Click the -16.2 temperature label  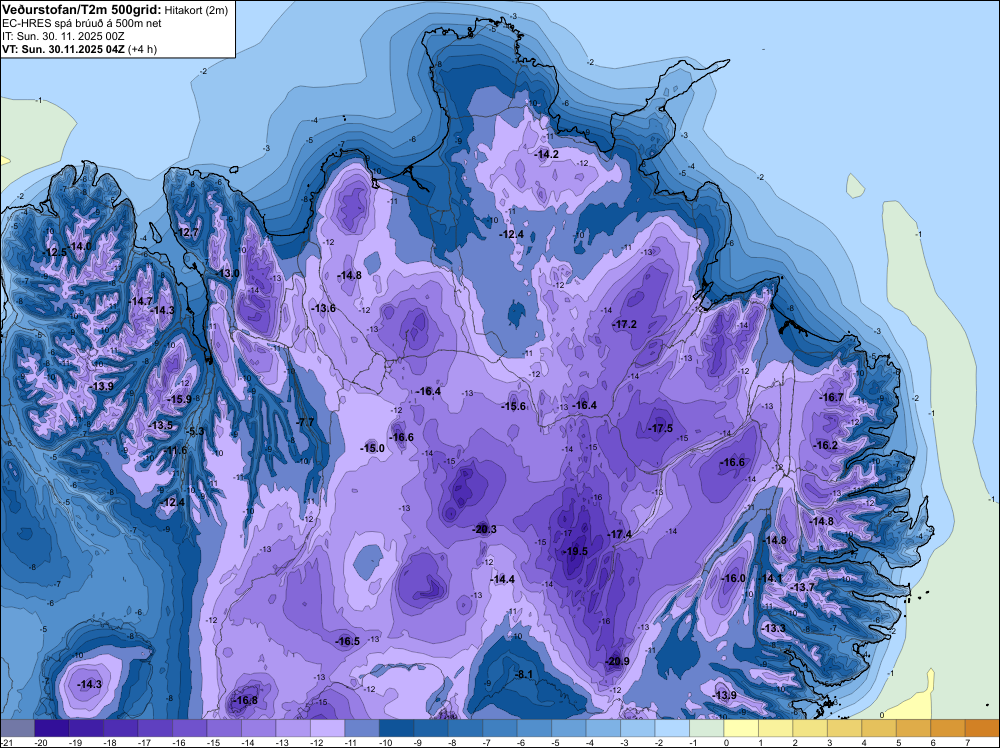click(826, 445)
